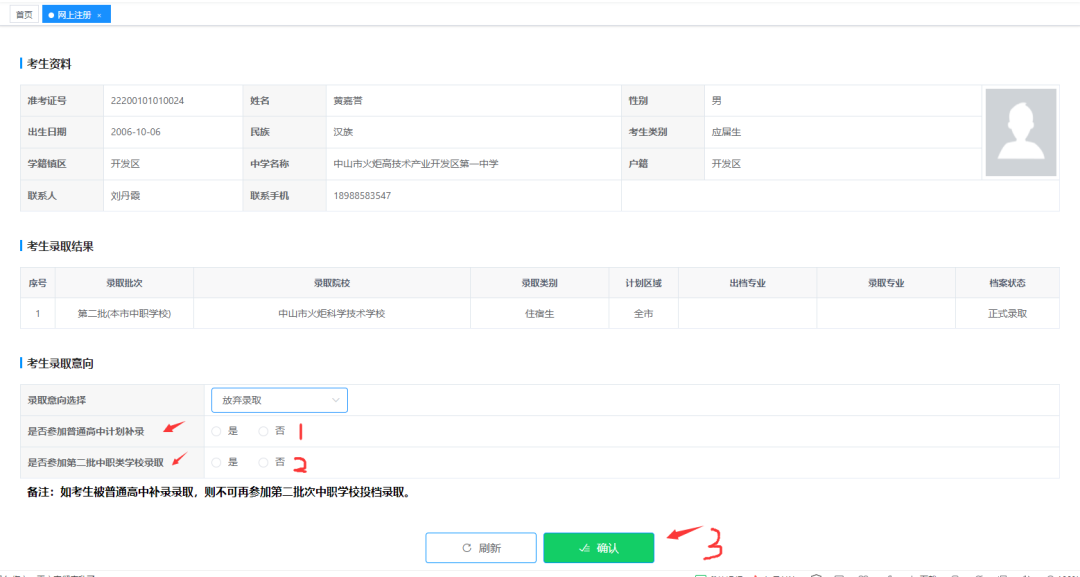The height and width of the screenshot is (577, 1080).
Task: Select the 网上注册 tab
Action: [73, 15]
